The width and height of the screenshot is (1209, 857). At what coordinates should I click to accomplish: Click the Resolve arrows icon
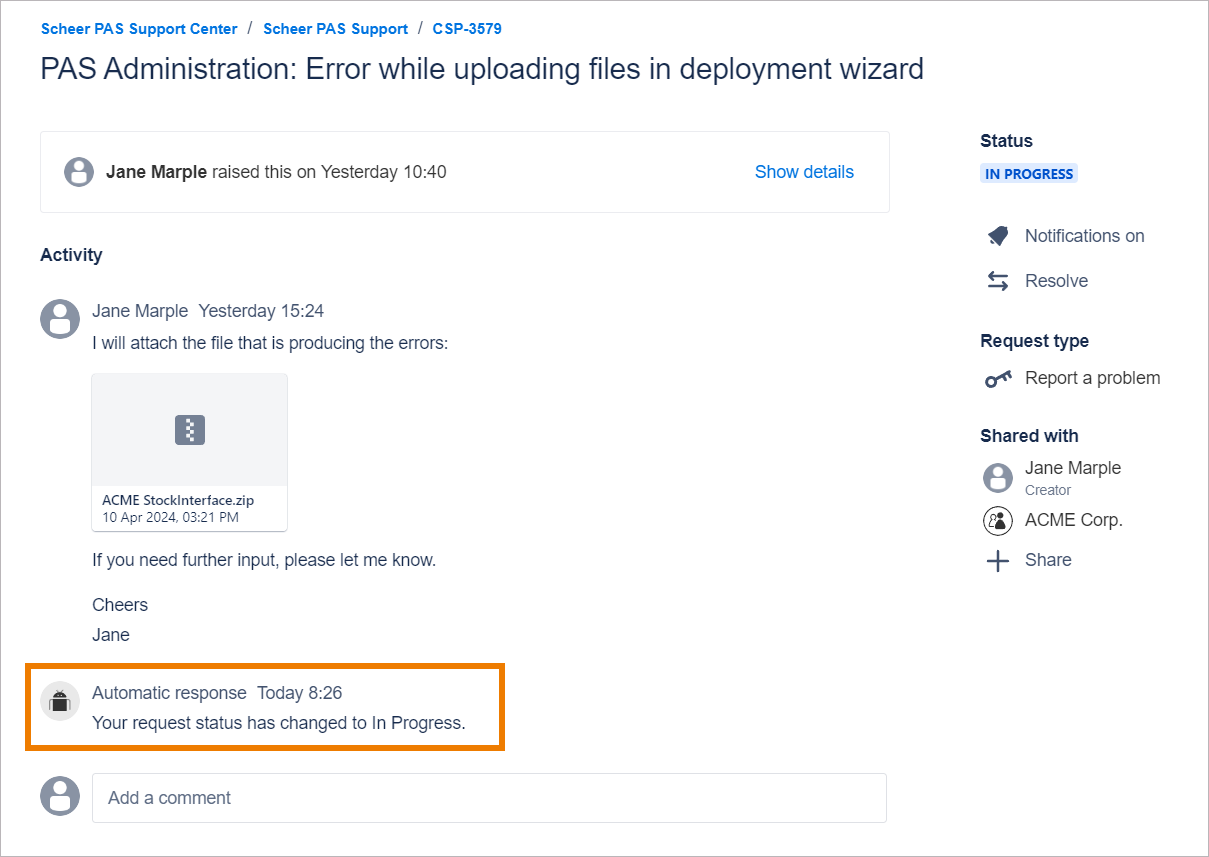(998, 281)
